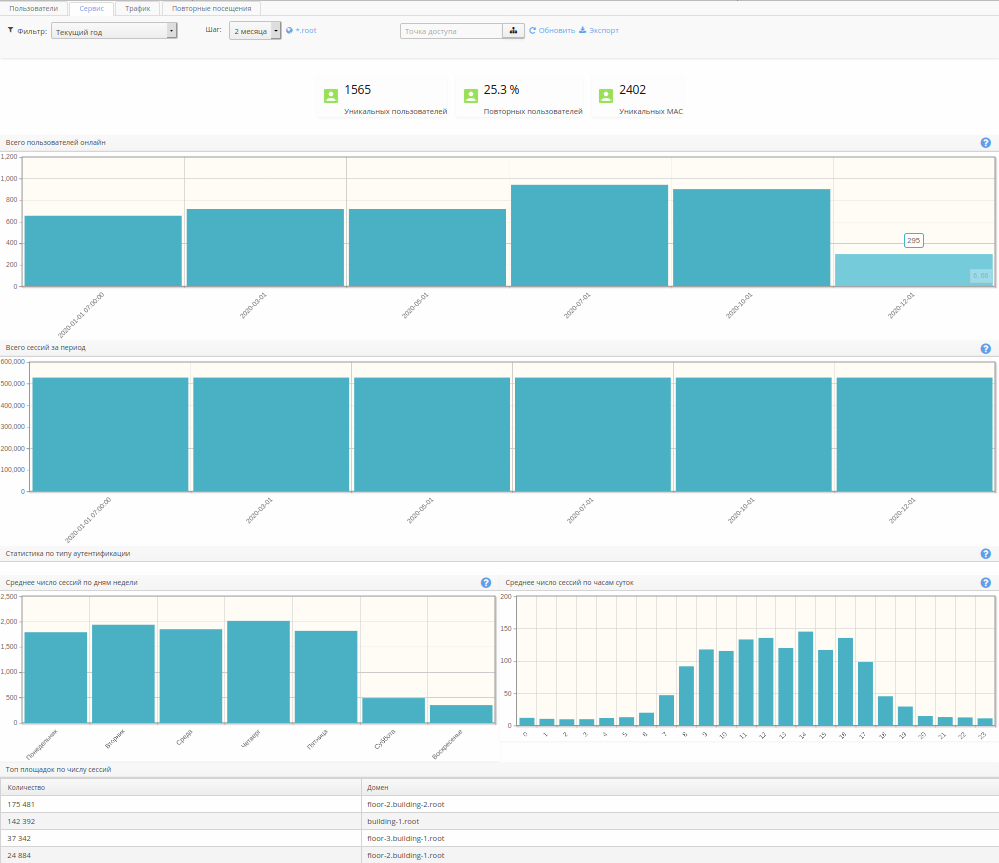Open the Пользователи tab
Viewport: 999px width, 863px height.
click(33, 8)
